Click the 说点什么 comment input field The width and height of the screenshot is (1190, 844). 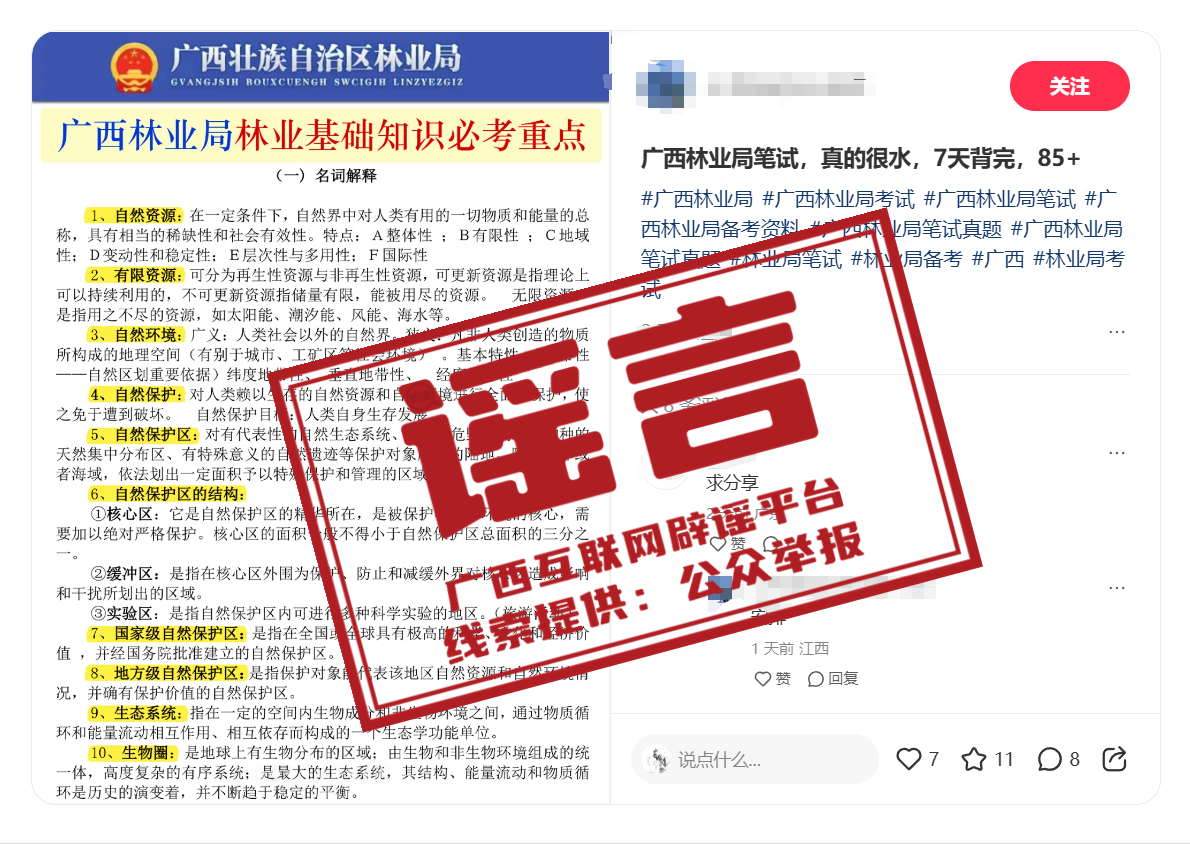[754, 759]
